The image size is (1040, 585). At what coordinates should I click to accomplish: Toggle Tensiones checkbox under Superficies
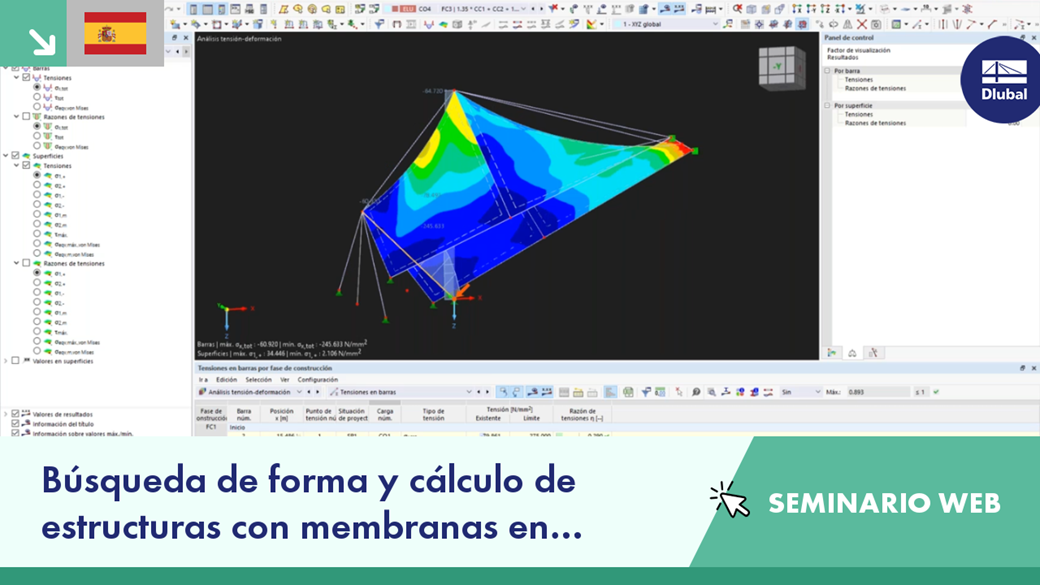27,166
